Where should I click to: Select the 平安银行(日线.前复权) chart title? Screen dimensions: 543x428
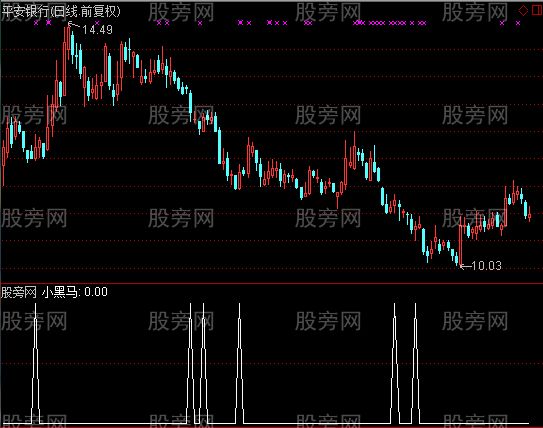point(61,11)
